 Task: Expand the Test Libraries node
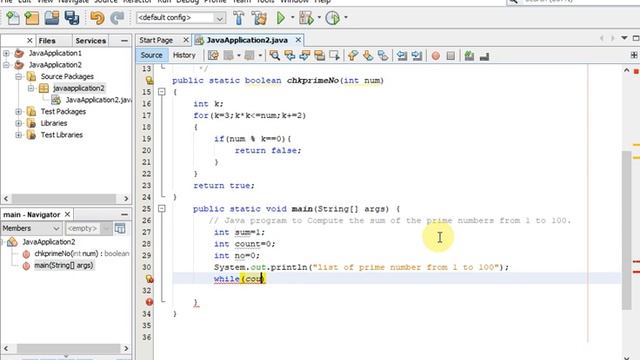tap(18, 135)
